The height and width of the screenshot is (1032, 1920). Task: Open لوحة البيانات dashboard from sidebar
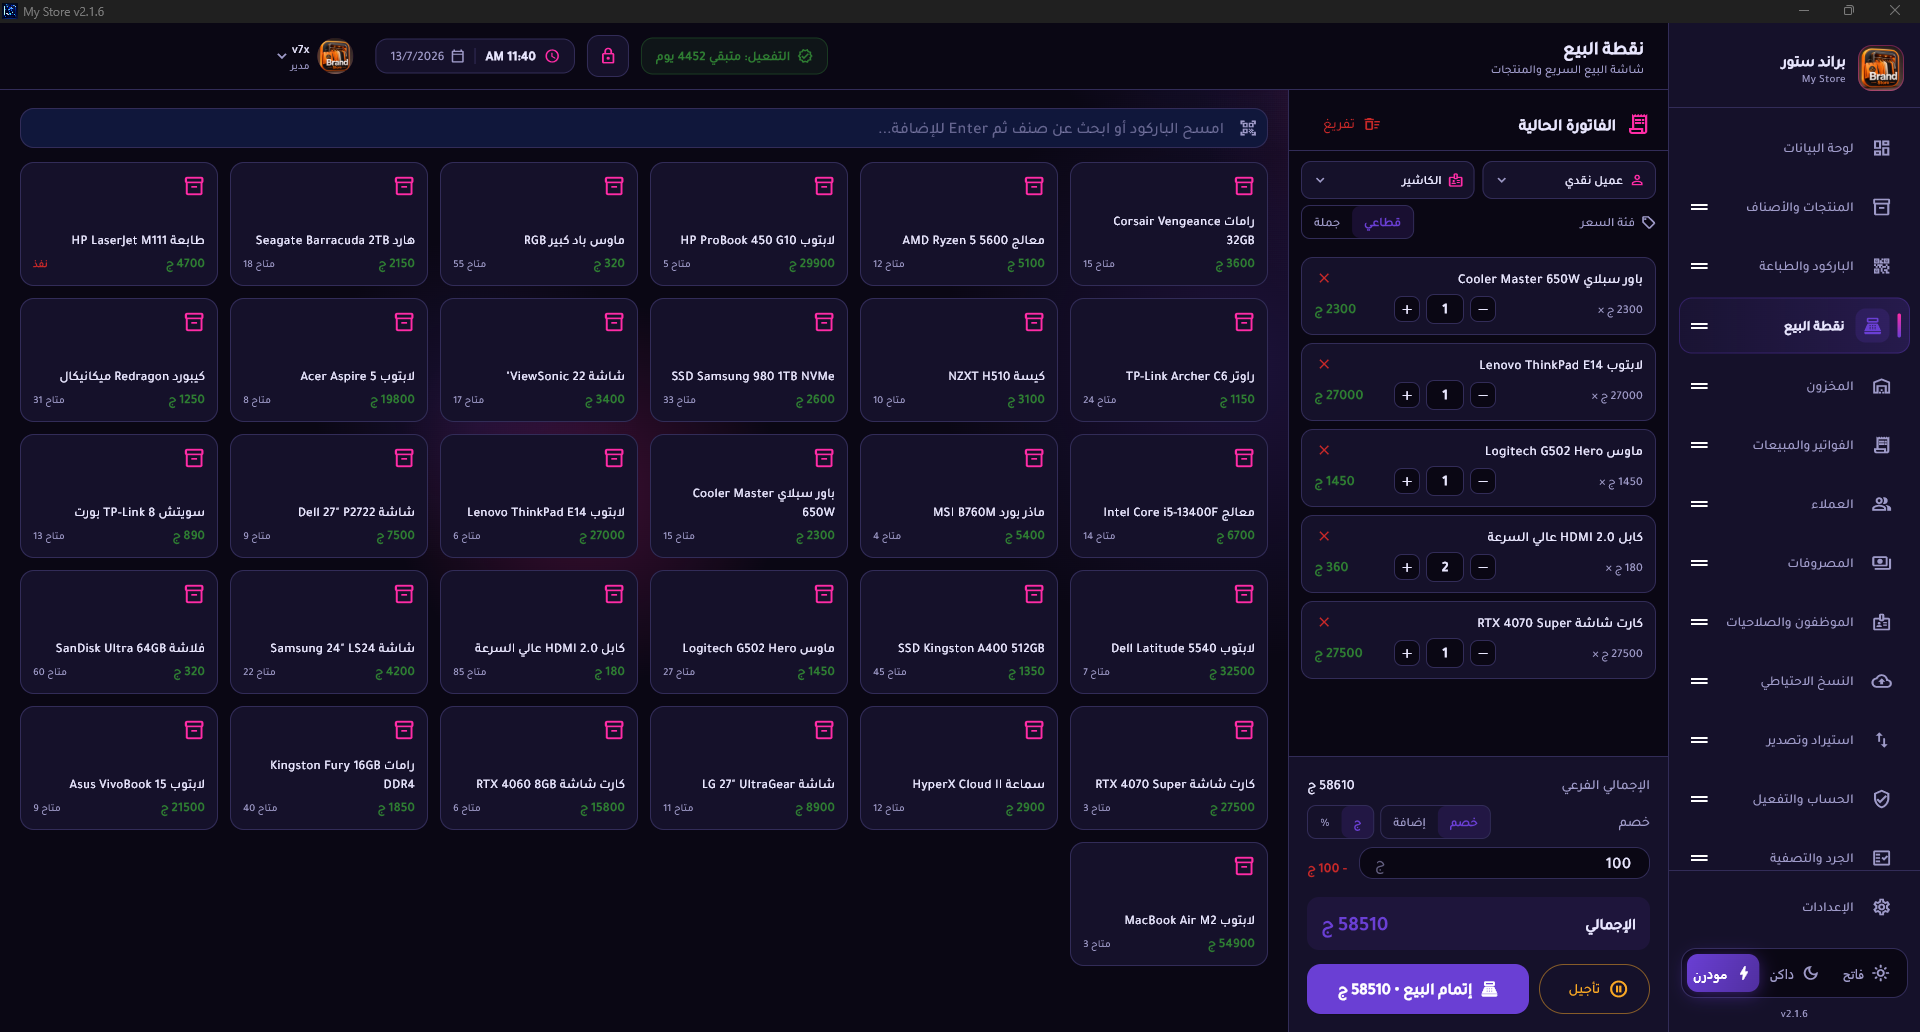[x=1794, y=148]
